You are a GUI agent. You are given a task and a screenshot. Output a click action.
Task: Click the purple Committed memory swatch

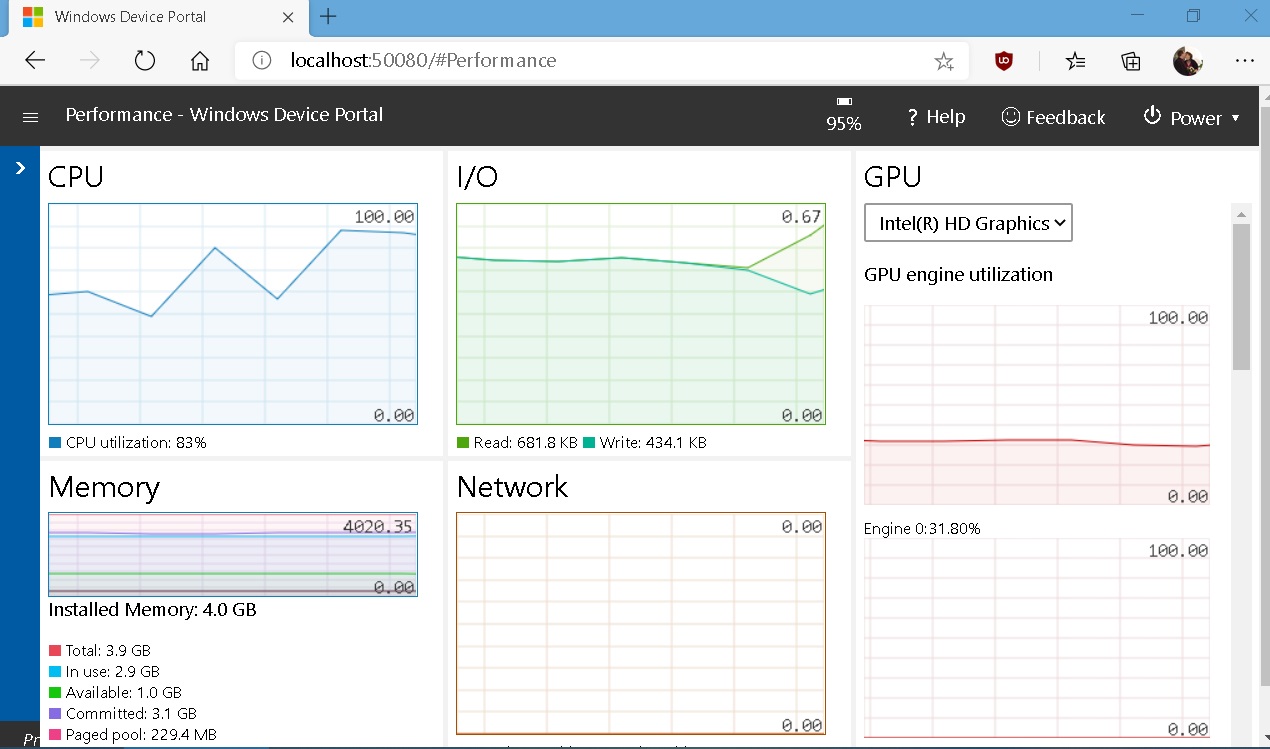point(55,714)
